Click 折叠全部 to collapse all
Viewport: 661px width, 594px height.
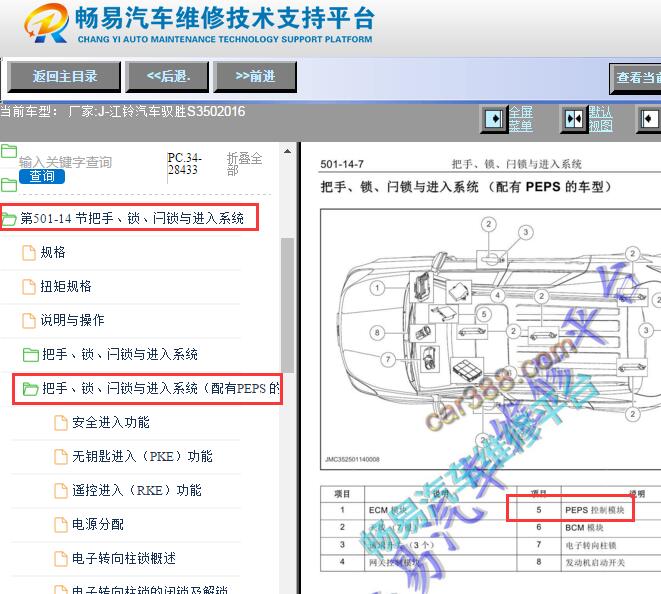244,164
